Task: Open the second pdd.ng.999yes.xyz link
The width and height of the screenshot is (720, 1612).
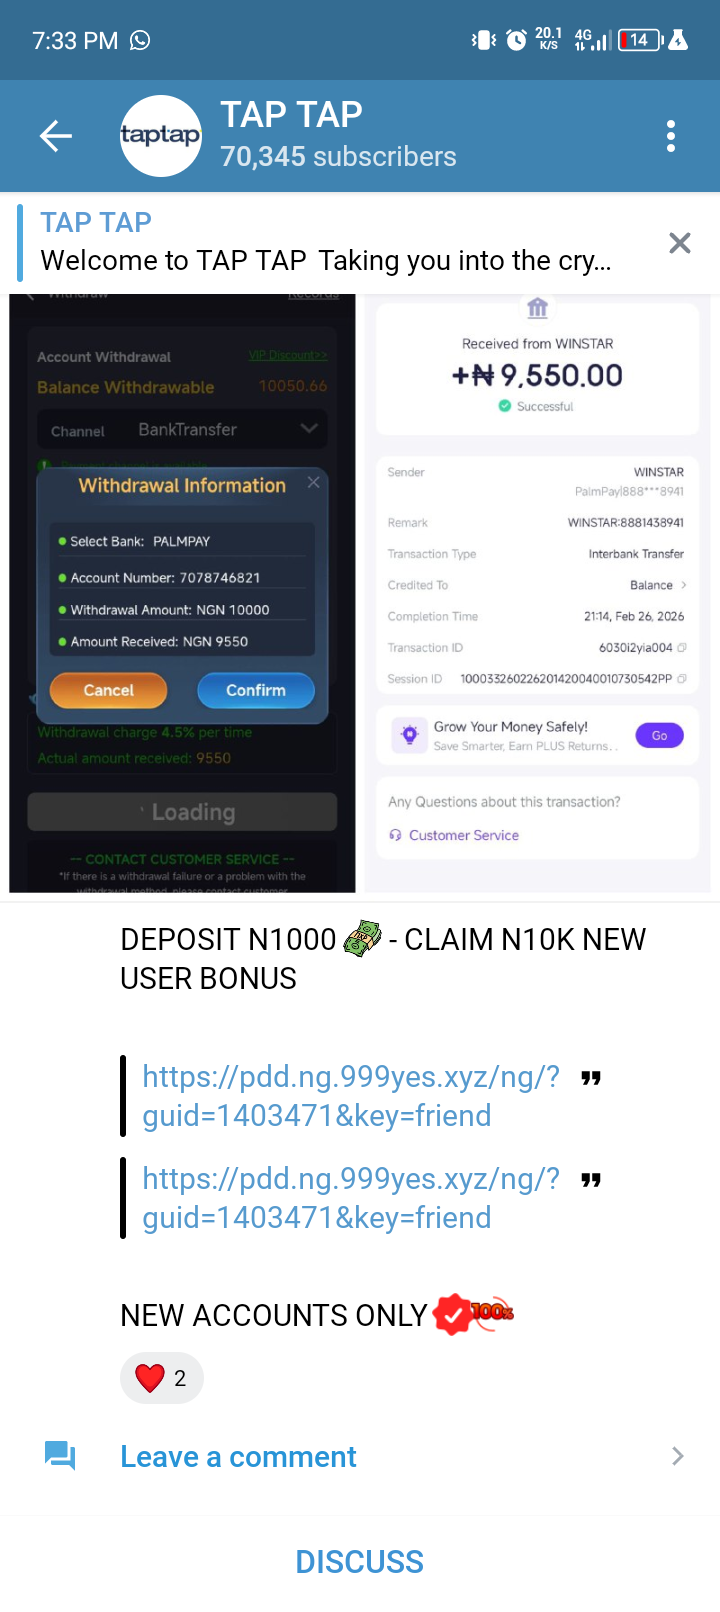Action: pos(351,1198)
